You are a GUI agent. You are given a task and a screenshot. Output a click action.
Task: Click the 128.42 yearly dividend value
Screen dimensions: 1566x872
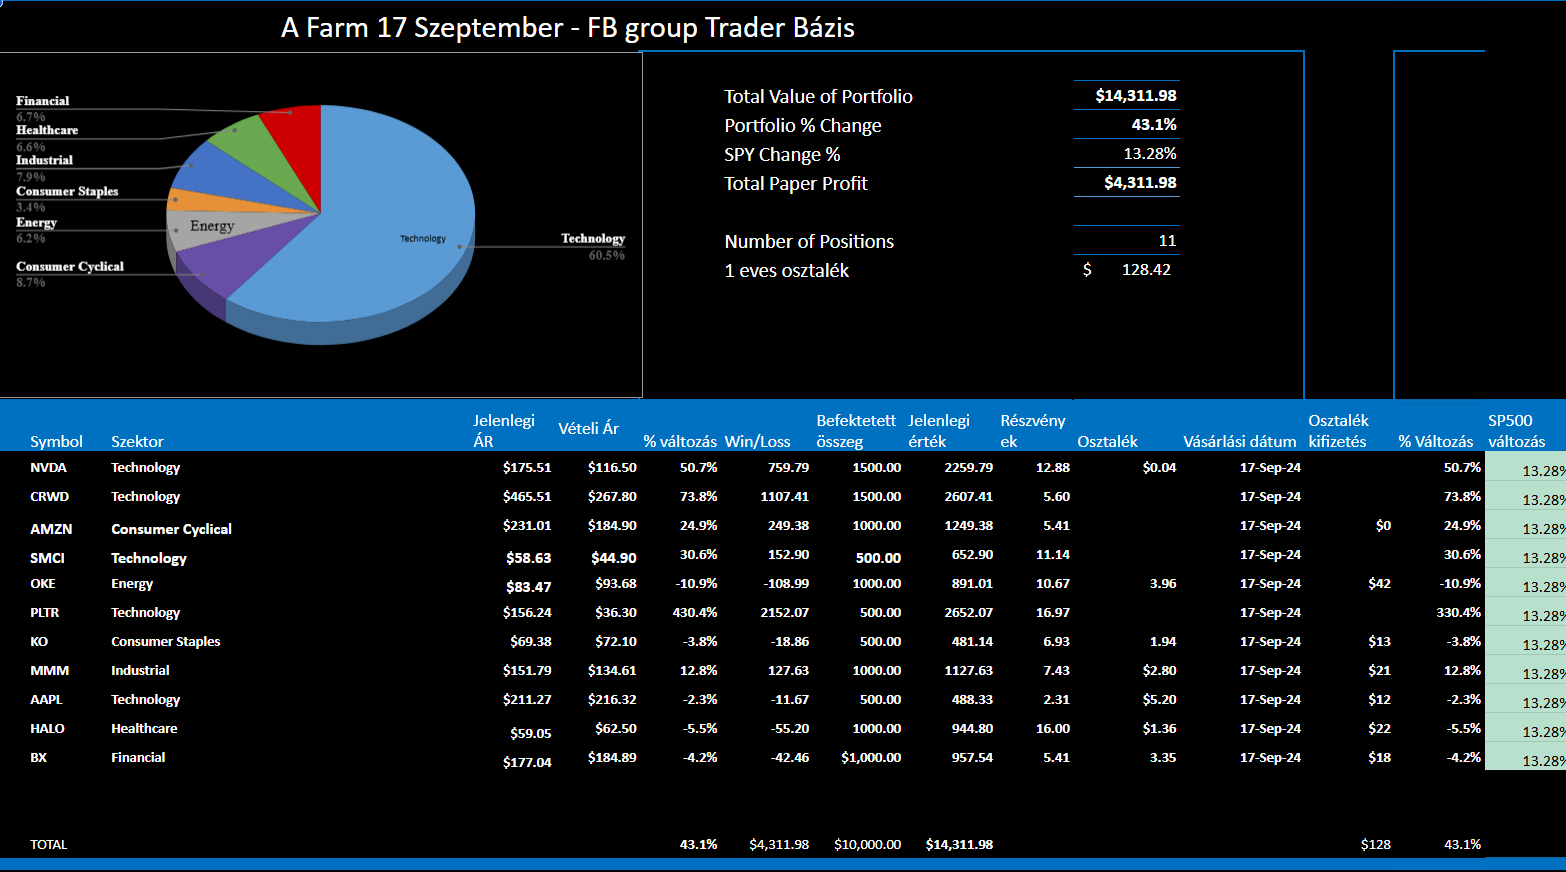1146,270
